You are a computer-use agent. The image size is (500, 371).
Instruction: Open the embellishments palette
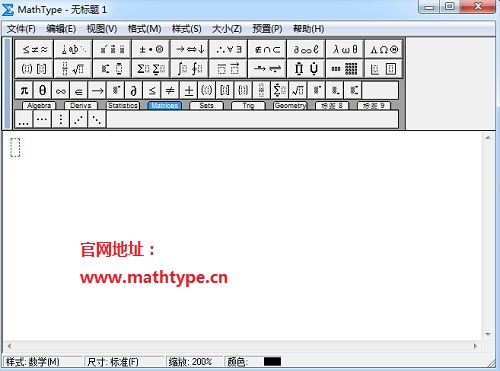112,49
